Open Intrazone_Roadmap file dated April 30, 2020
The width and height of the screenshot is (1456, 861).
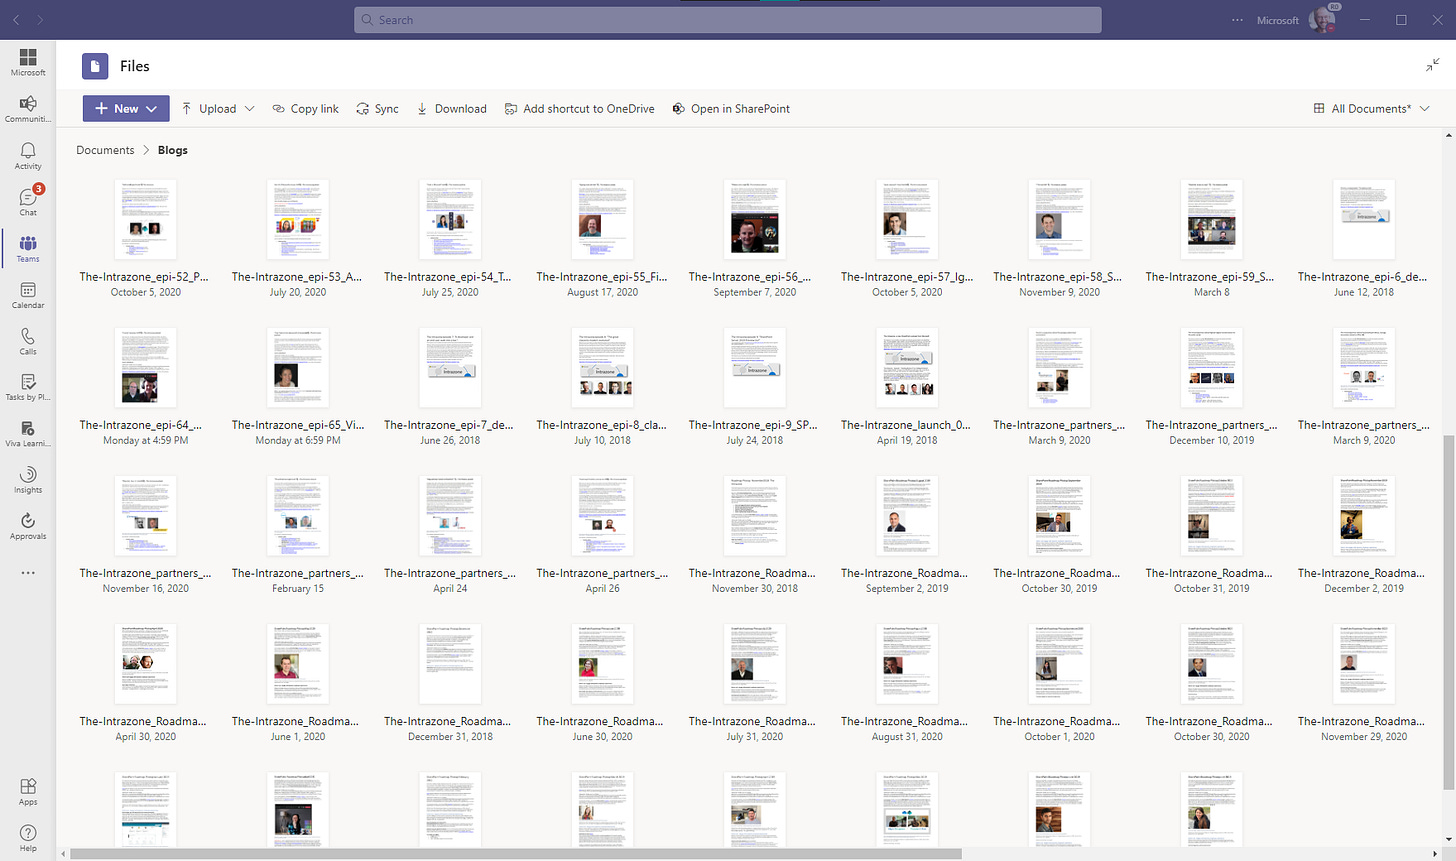(x=145, y=664)
